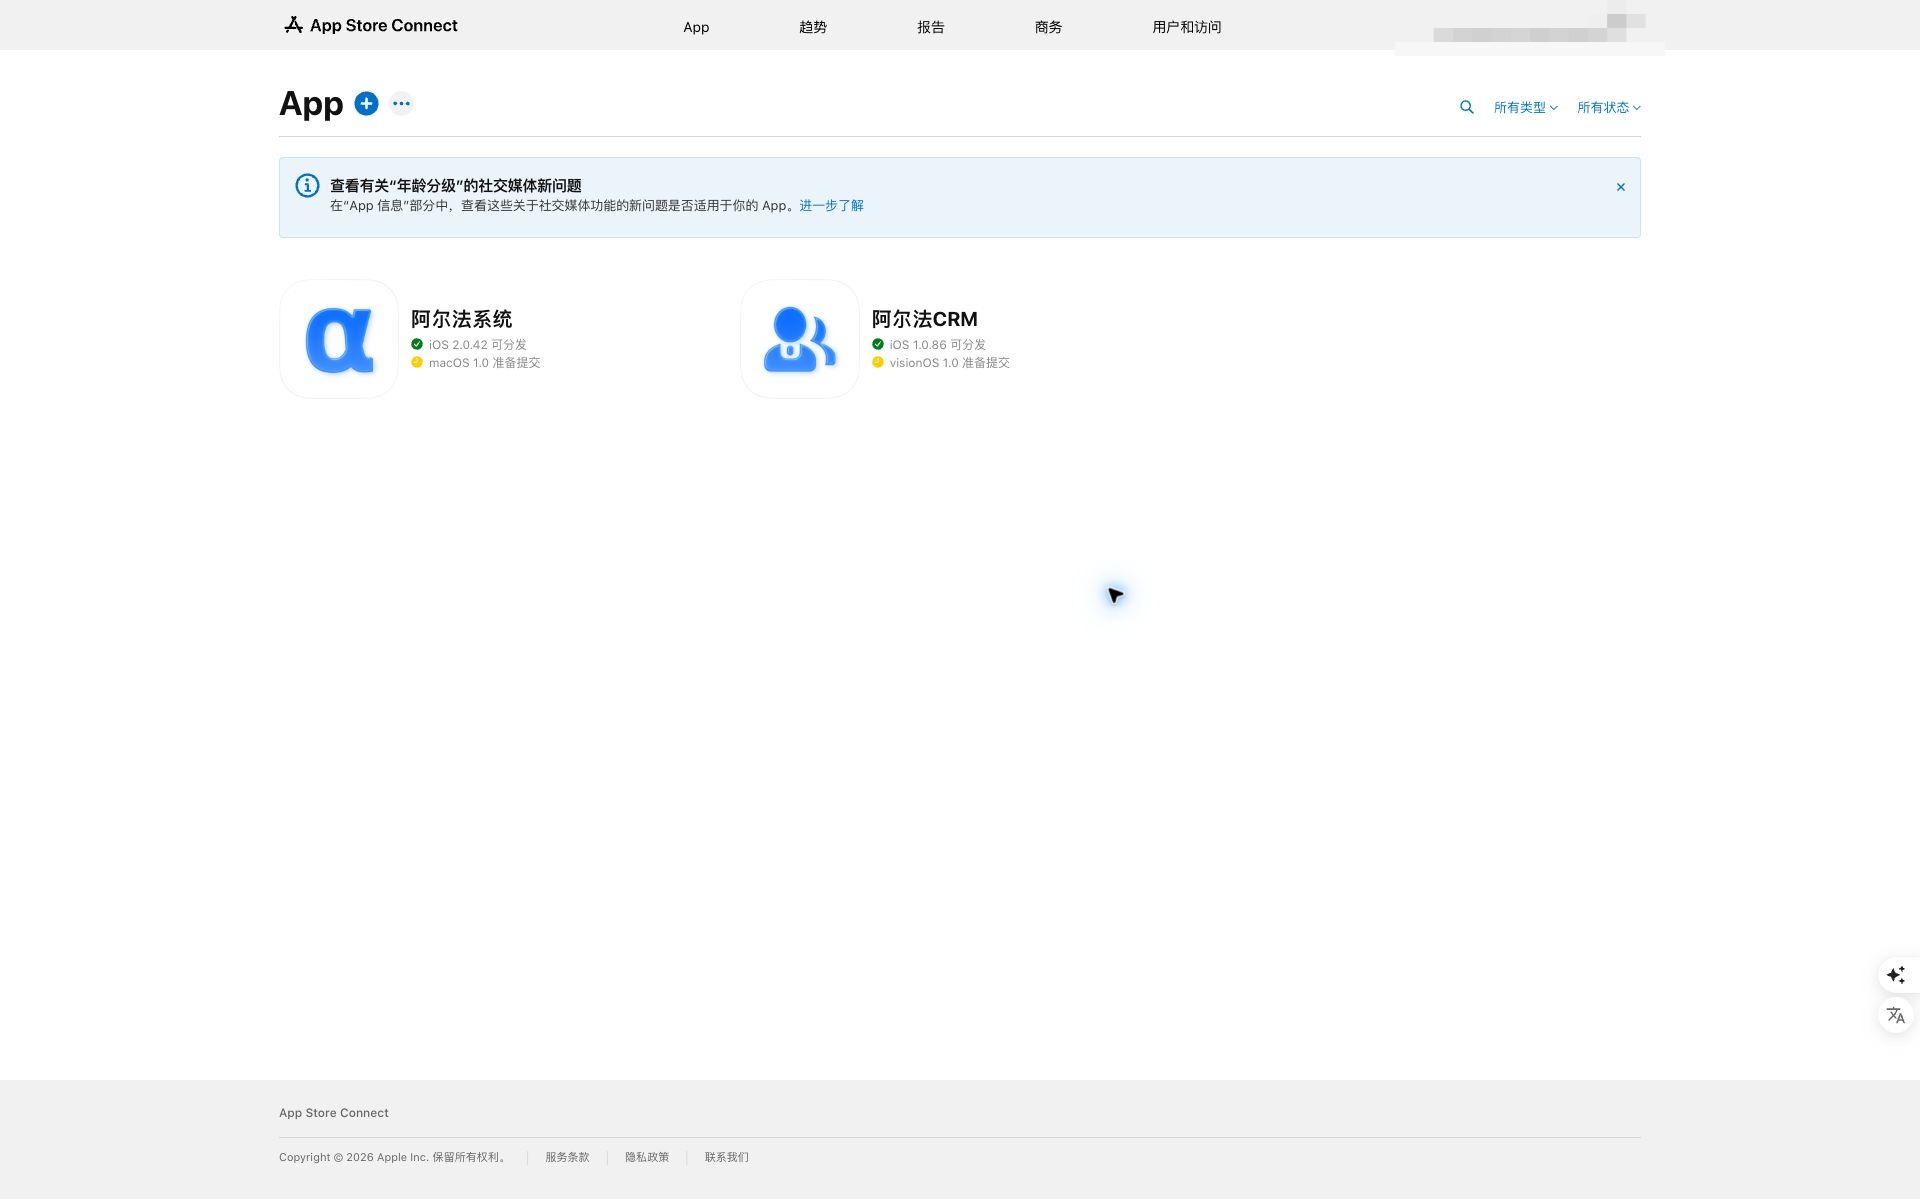Open the 阿尔法CRM app title
Screen dimensions: 1920x1199
point(924,319)
